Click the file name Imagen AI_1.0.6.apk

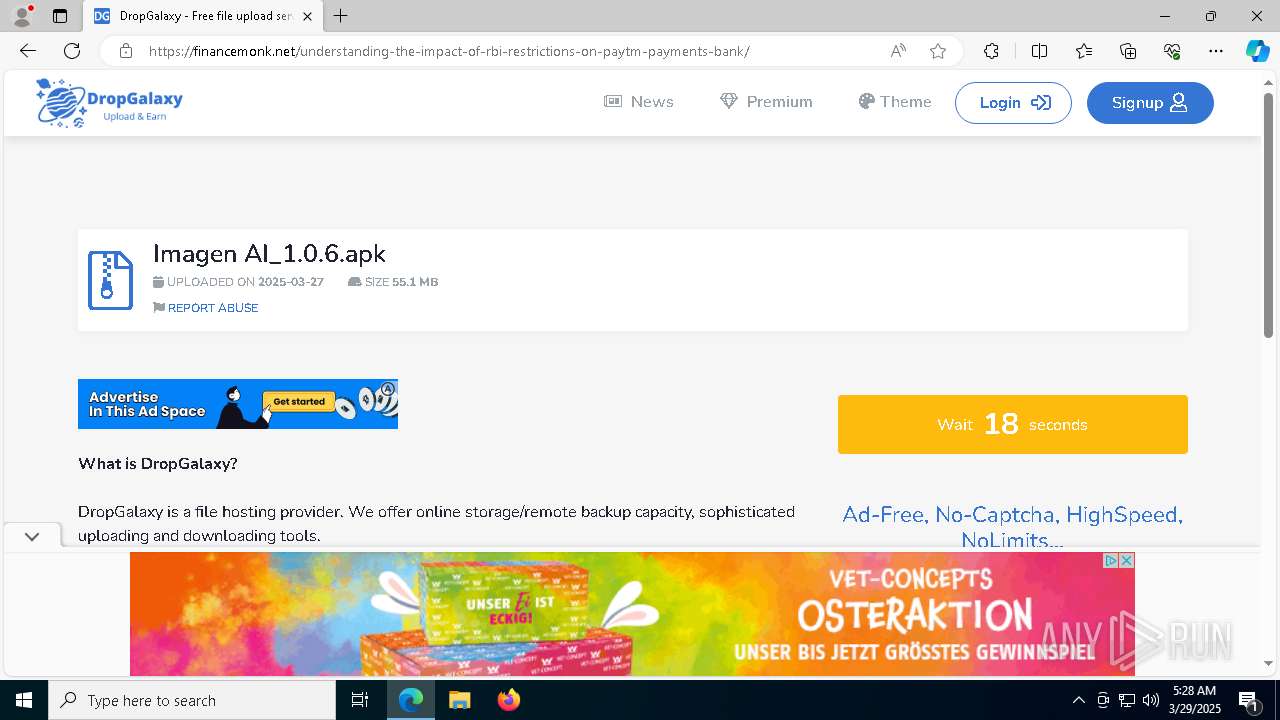tap(269, 254)
